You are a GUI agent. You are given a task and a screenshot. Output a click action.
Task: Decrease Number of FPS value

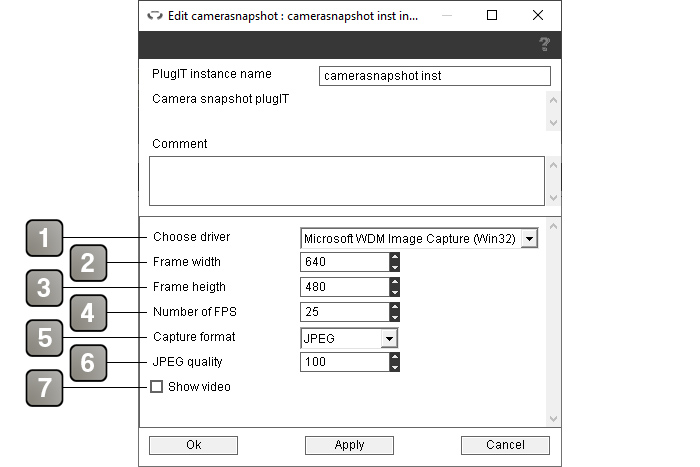click(395, 317)
